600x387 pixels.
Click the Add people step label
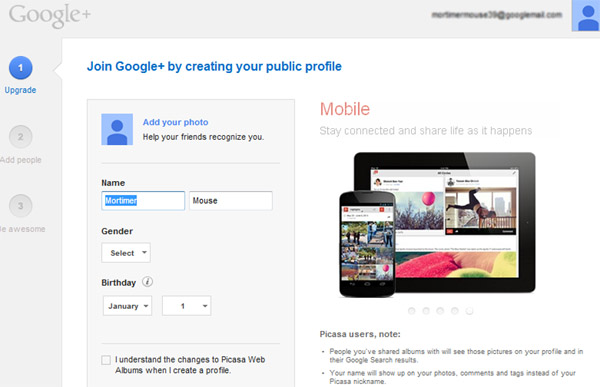point(21,160)
